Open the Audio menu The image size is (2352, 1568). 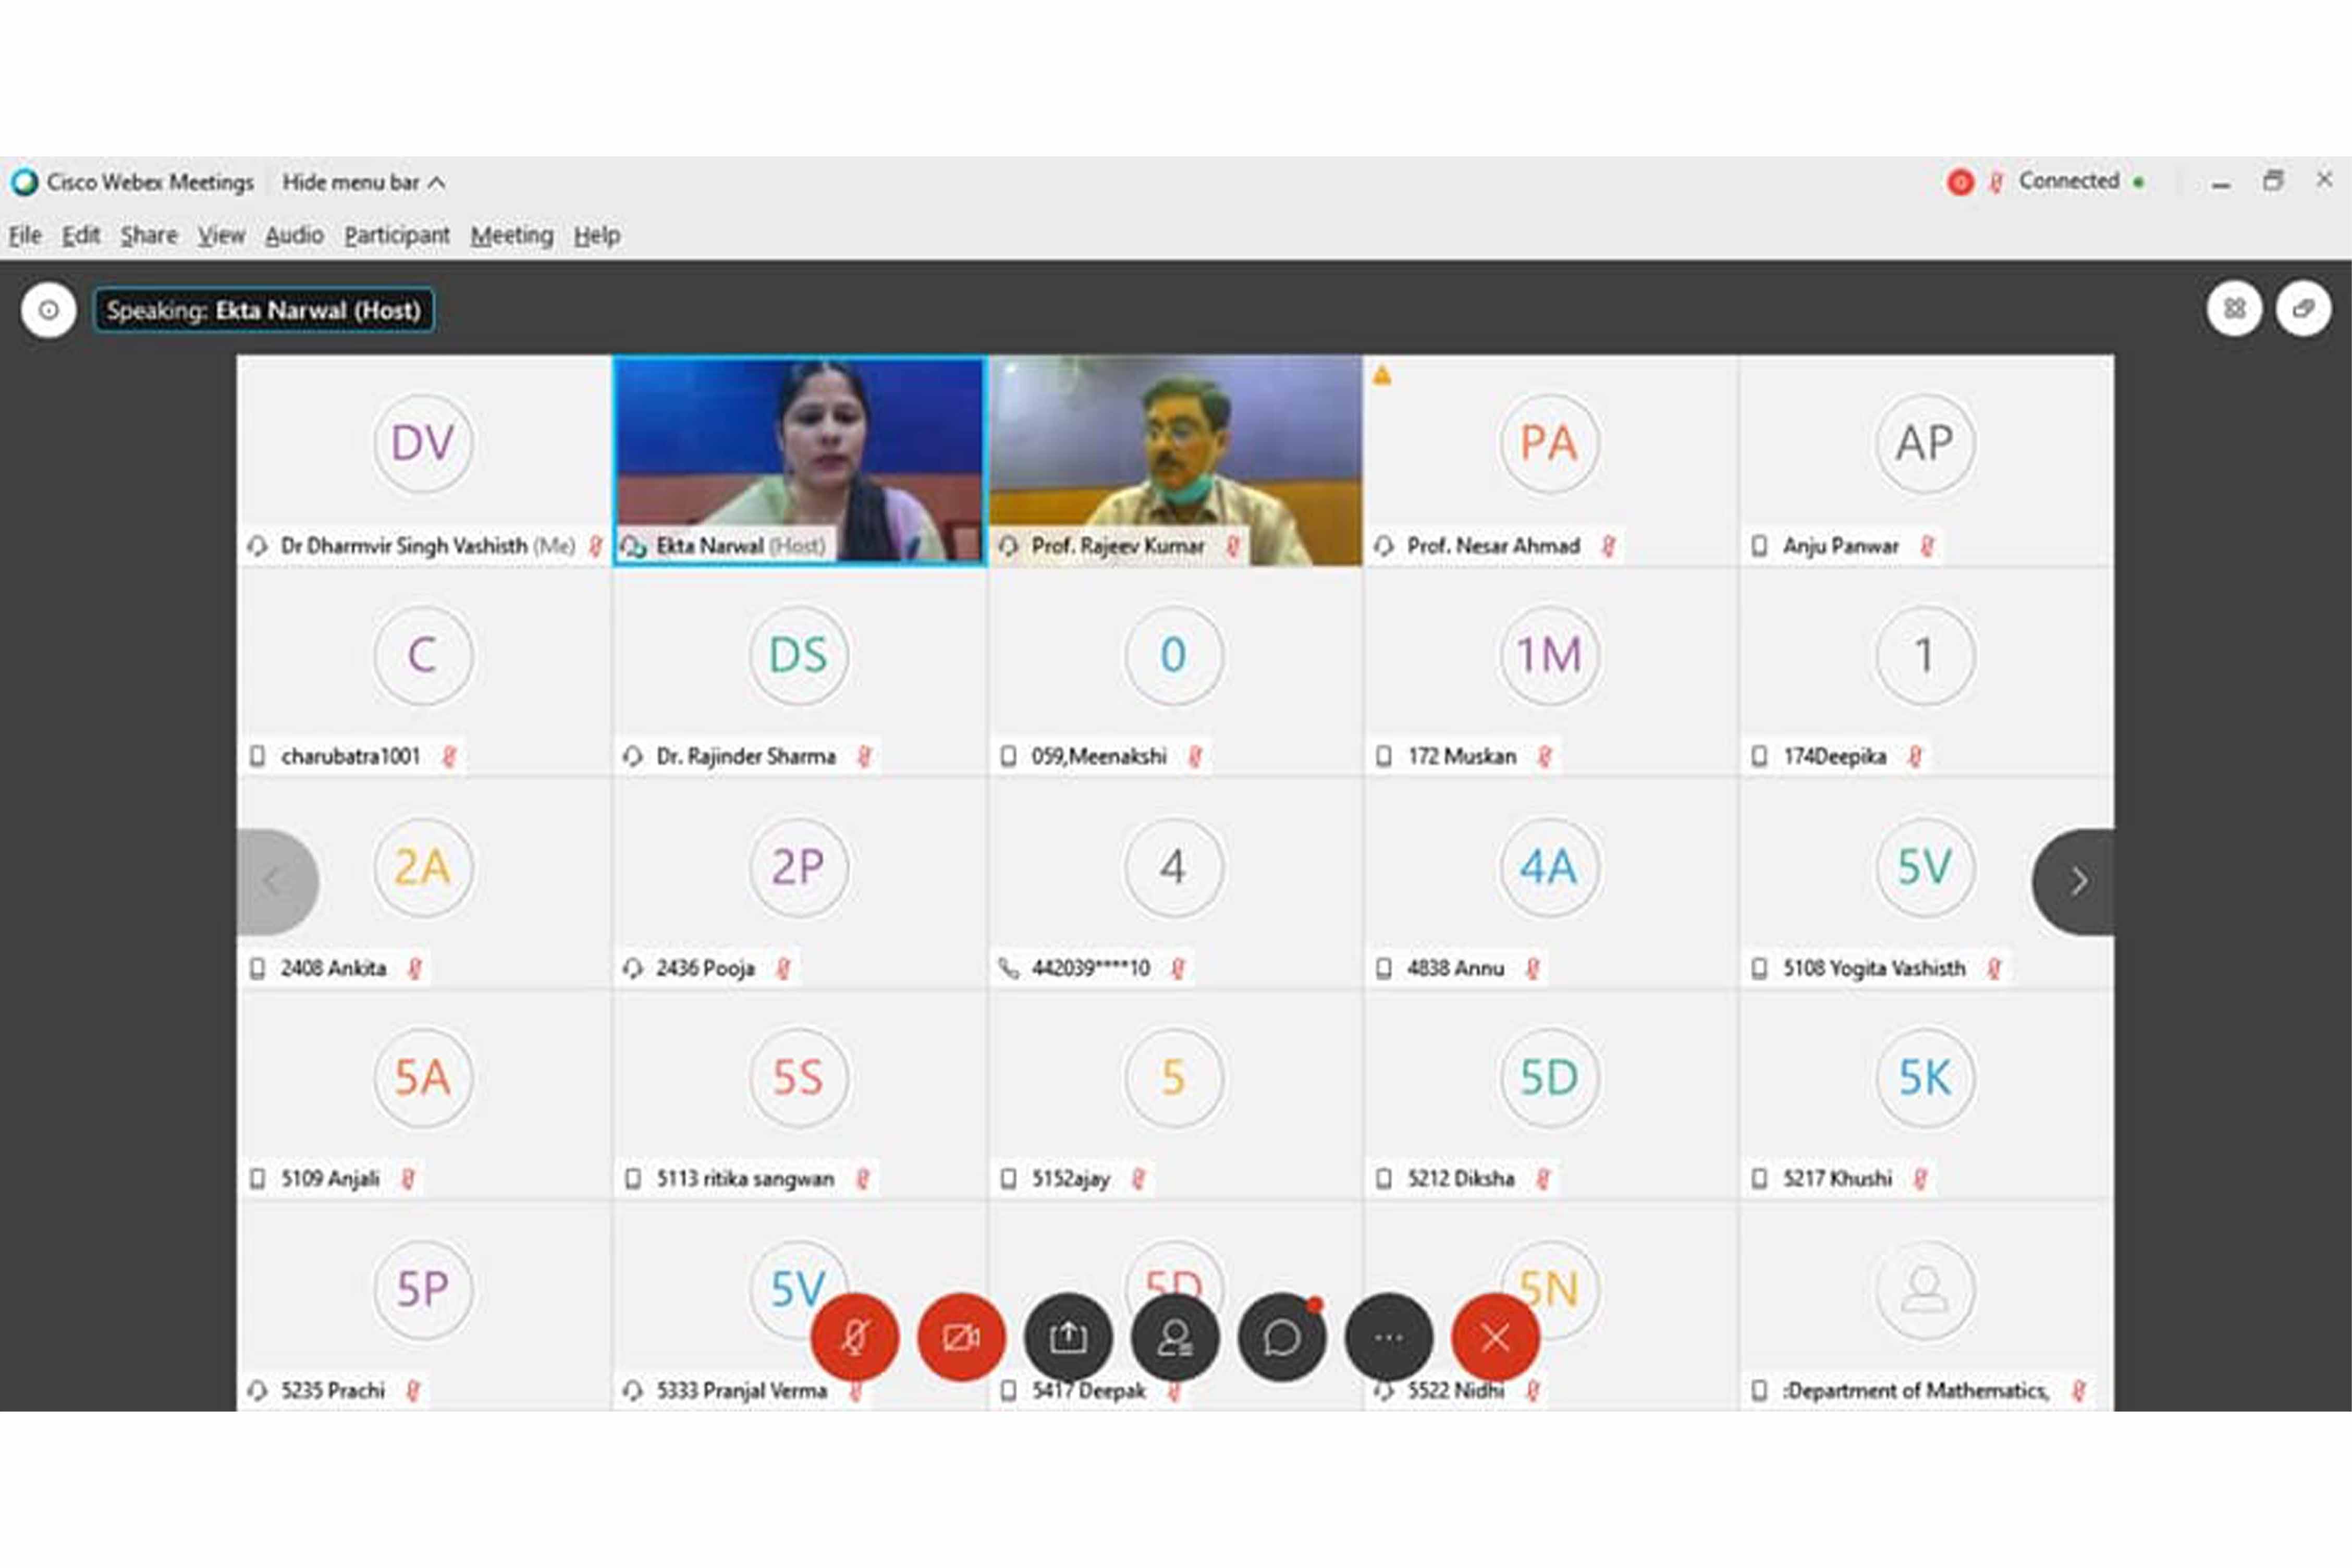coord(294,235)
